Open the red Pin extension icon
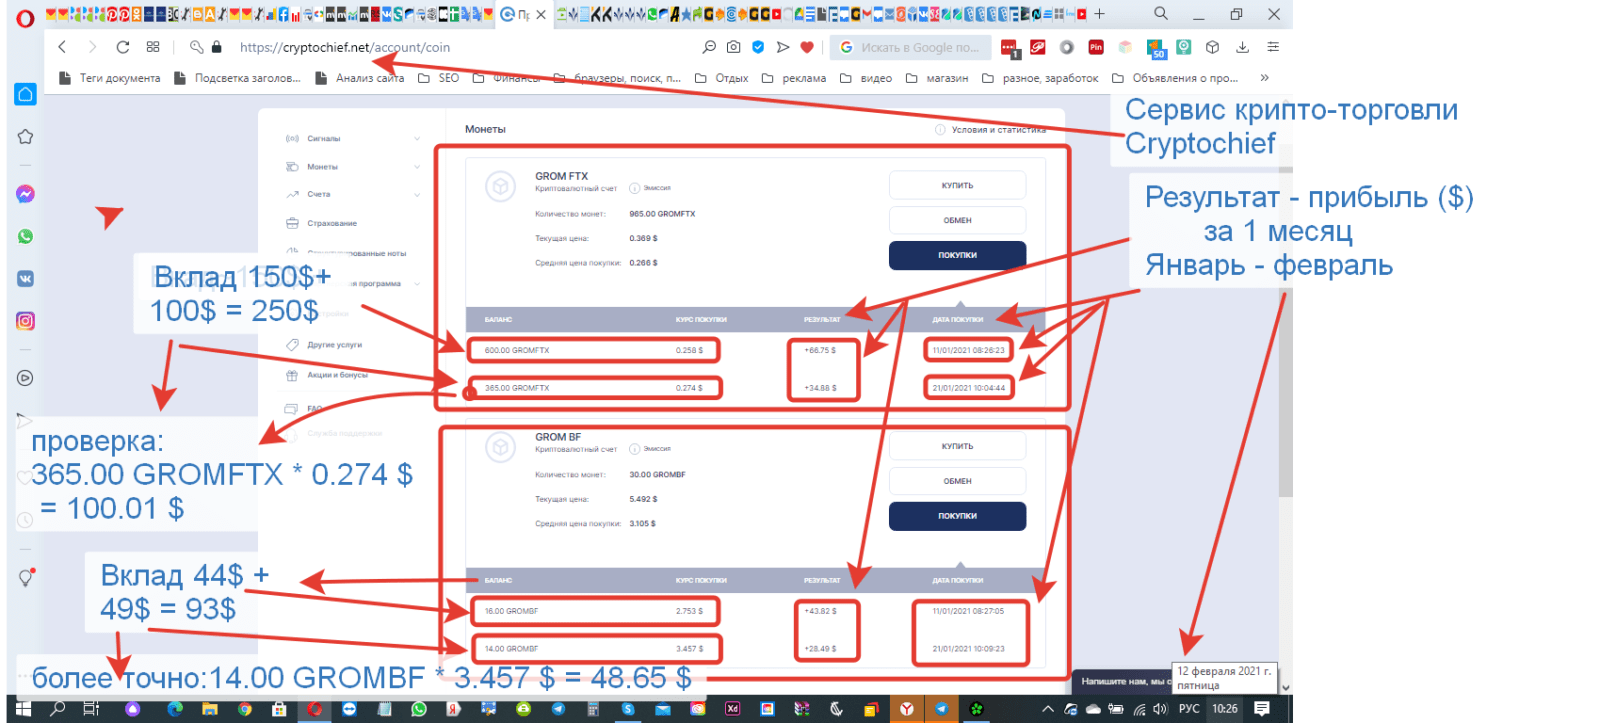This screenshot has height=723, width=1600. [1096, 47]
